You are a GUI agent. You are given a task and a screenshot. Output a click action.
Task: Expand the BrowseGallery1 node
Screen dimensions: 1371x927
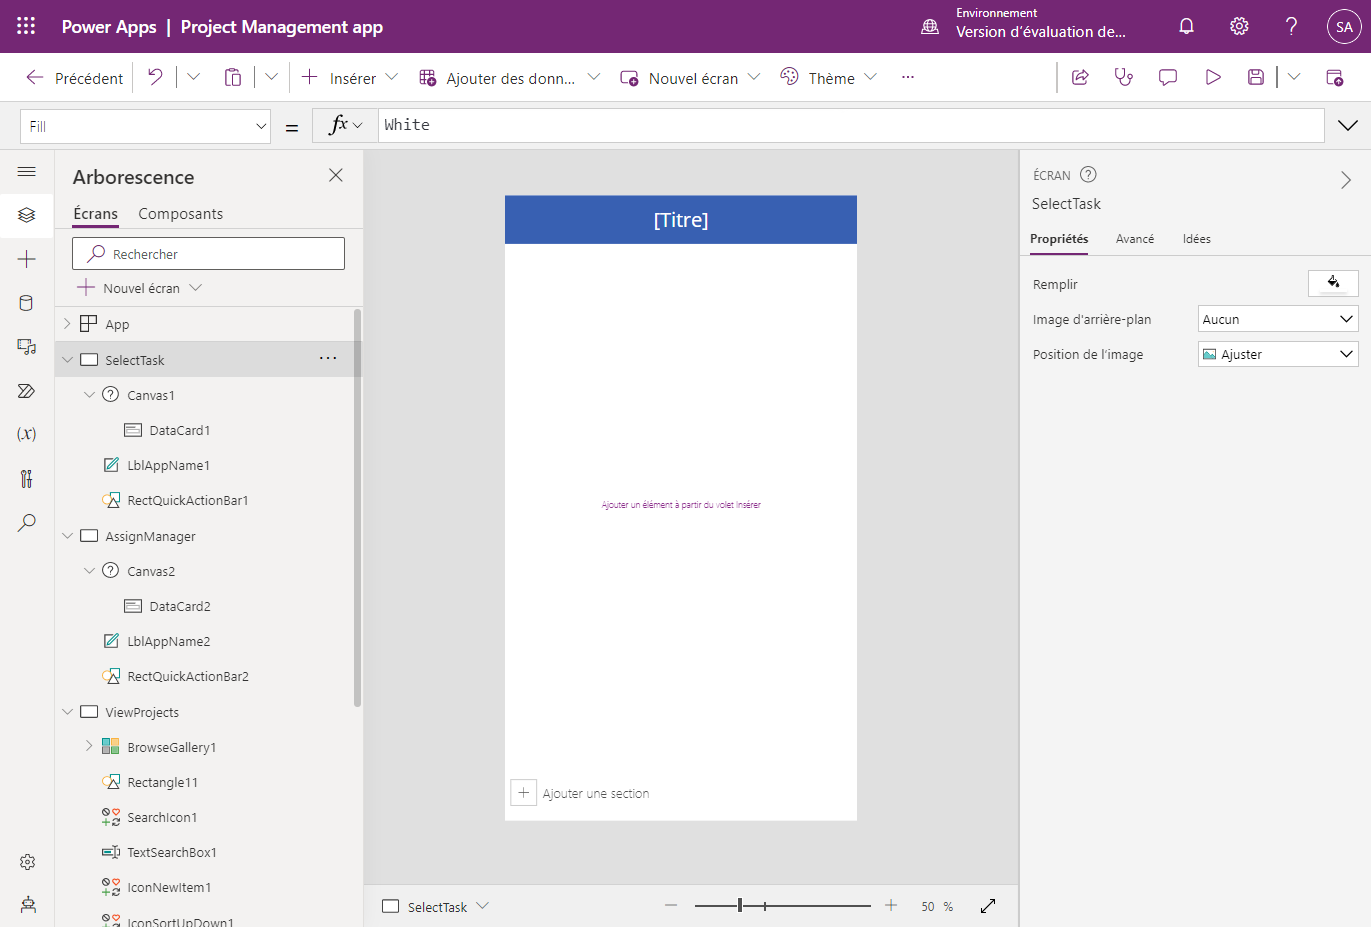(x=89, y=747)
